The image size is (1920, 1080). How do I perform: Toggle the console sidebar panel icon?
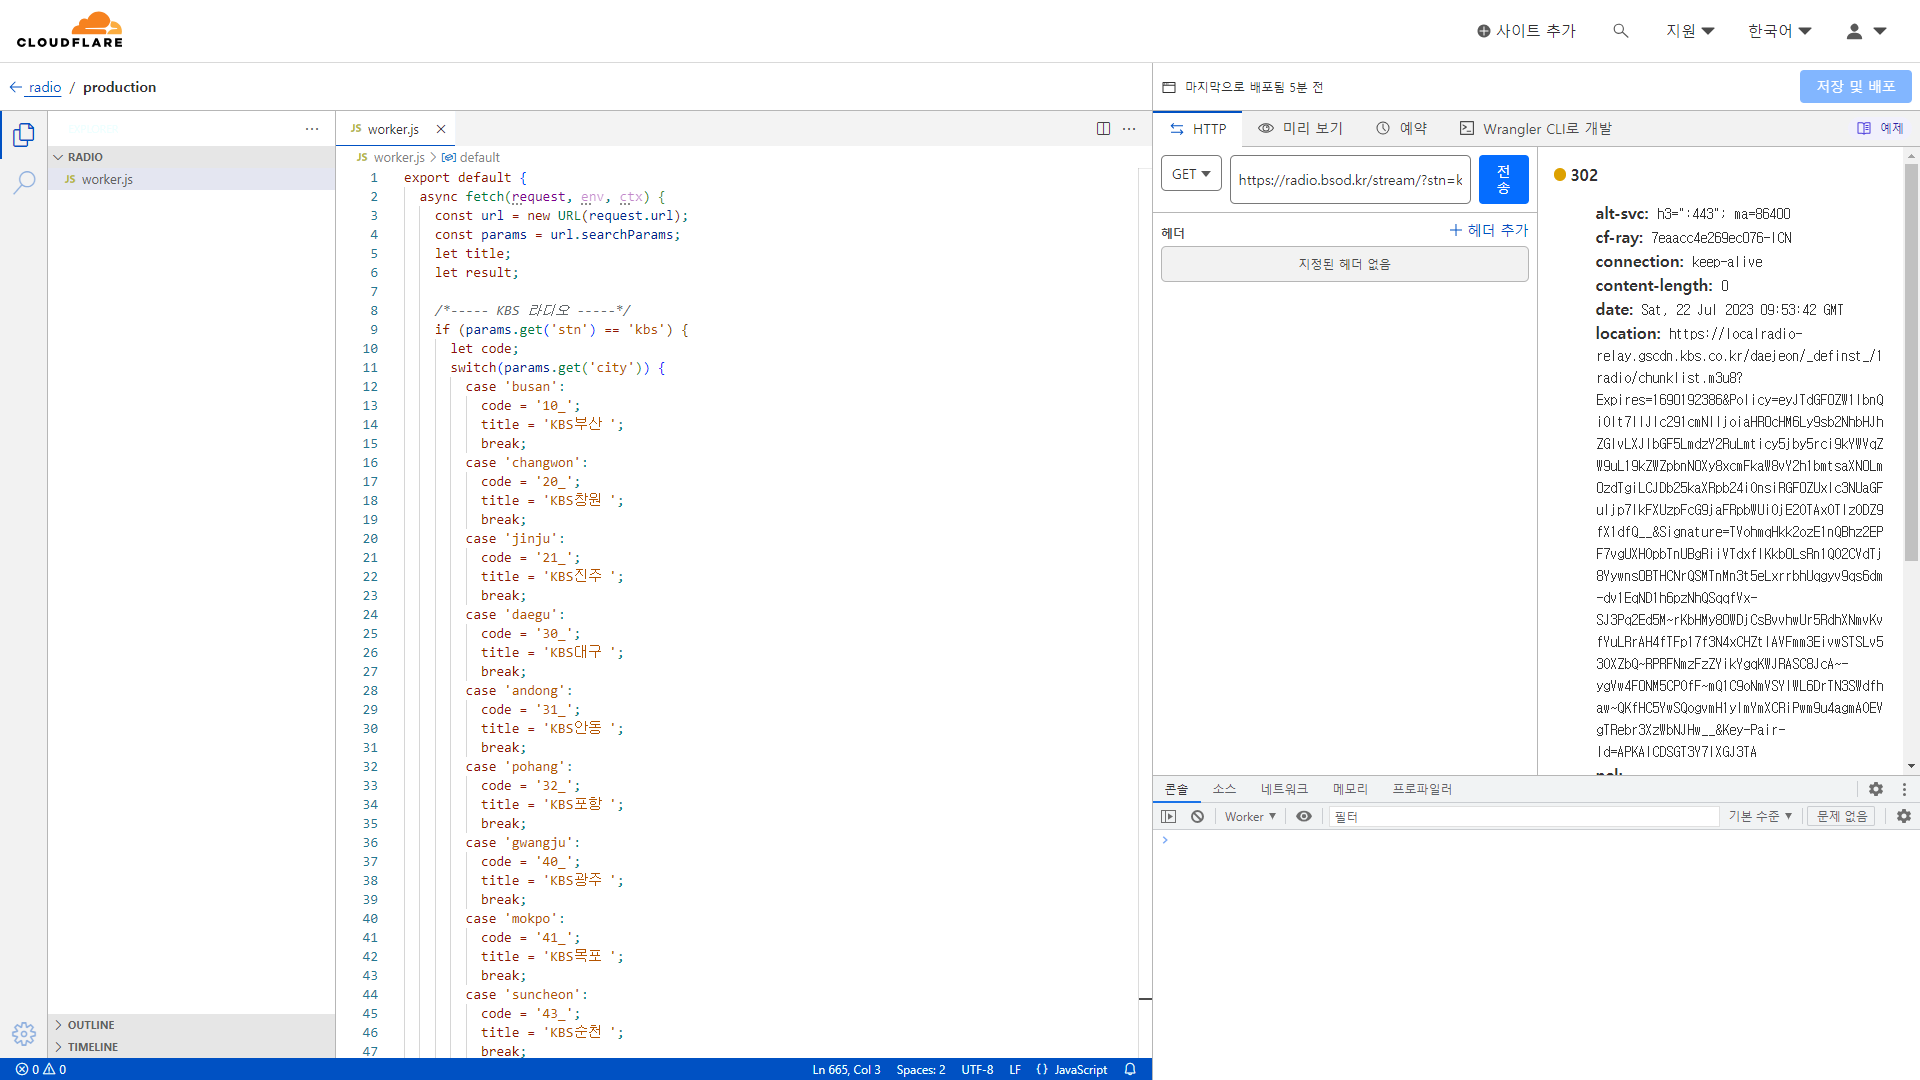pyautogui.click(x=1168, y=816)
